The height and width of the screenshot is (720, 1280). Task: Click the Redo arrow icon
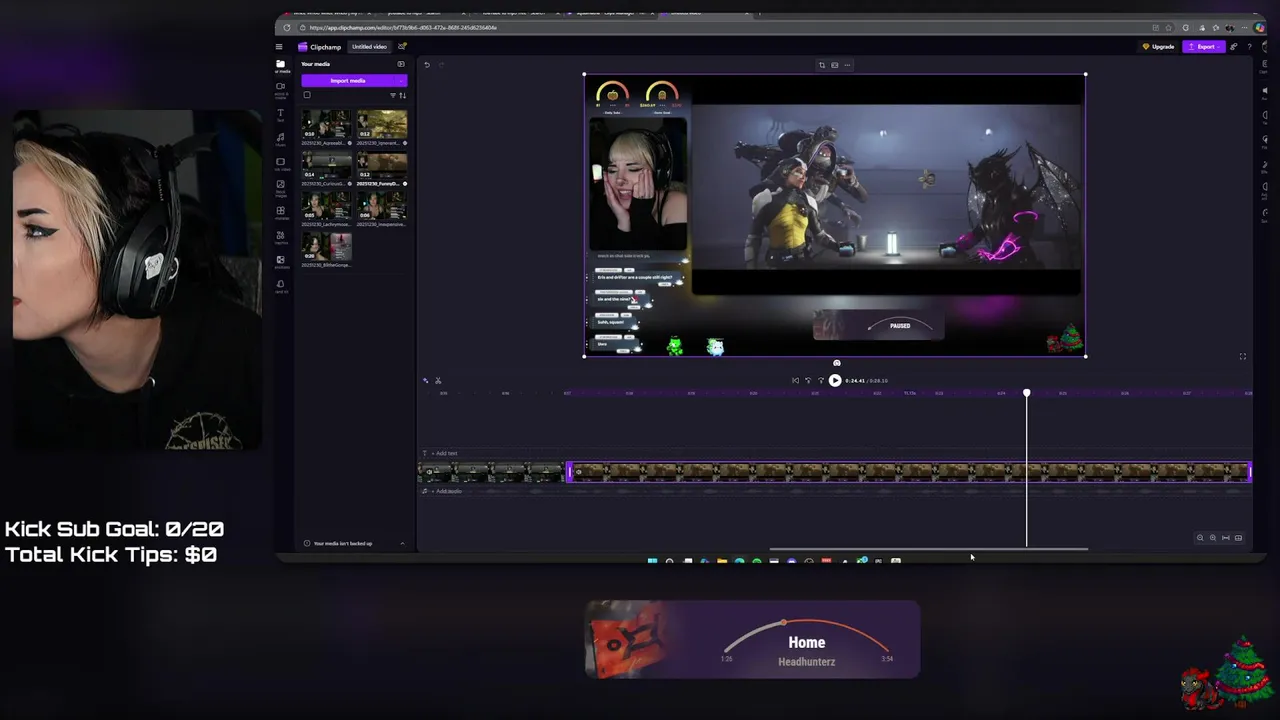(x=441, y=65)
